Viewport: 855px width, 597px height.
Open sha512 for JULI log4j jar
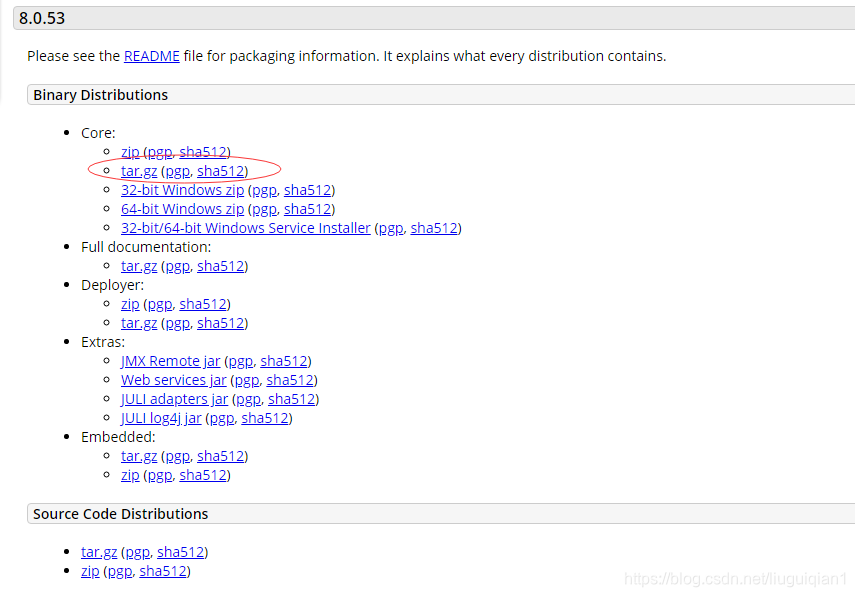[x=265, y=418]
